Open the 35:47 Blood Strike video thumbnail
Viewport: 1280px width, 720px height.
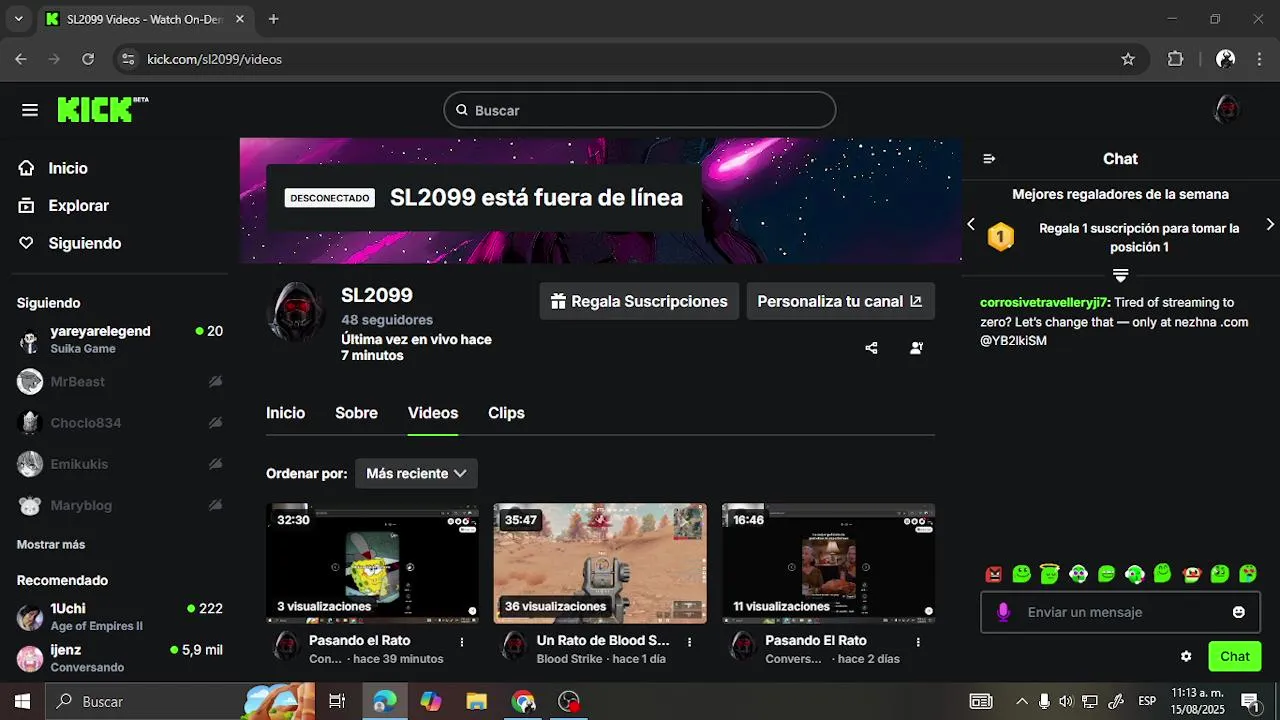pyautogui.click(x=600, y=563)
